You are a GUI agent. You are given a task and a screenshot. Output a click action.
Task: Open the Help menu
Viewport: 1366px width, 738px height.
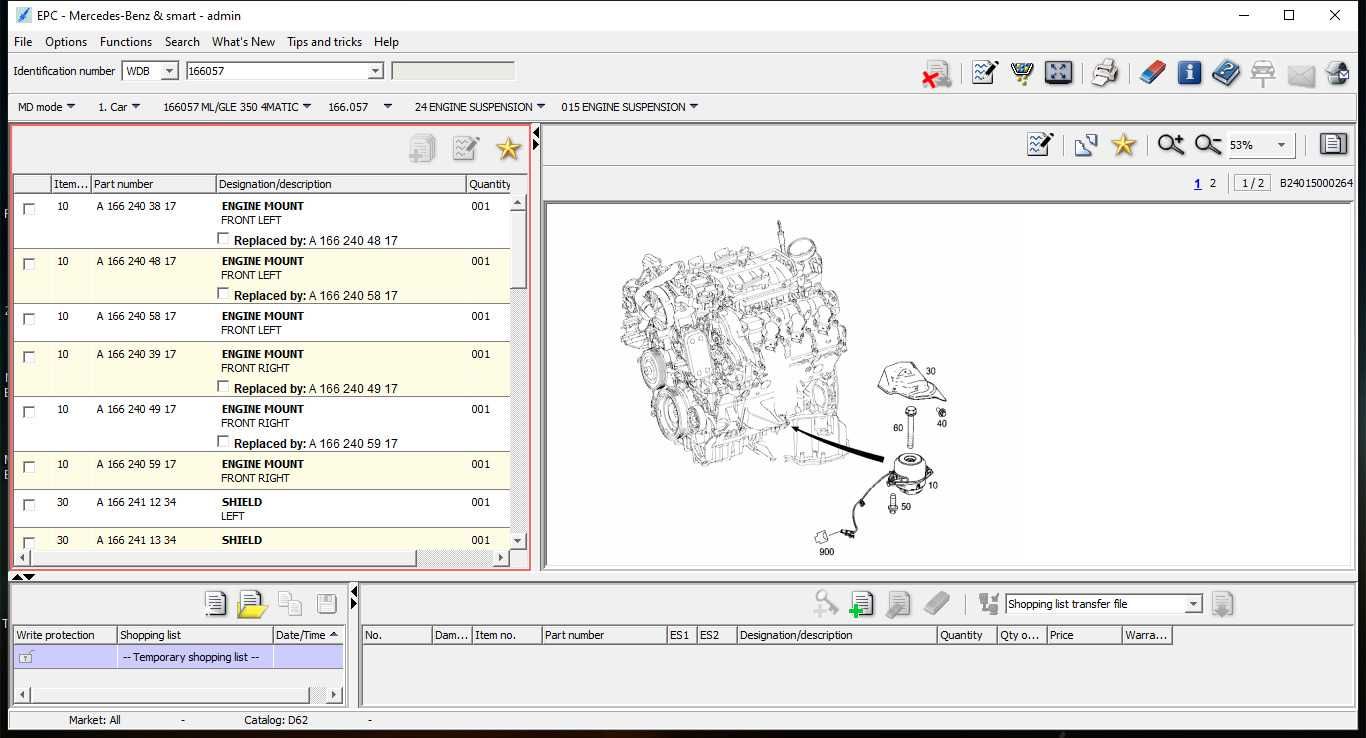coord(386,42)
